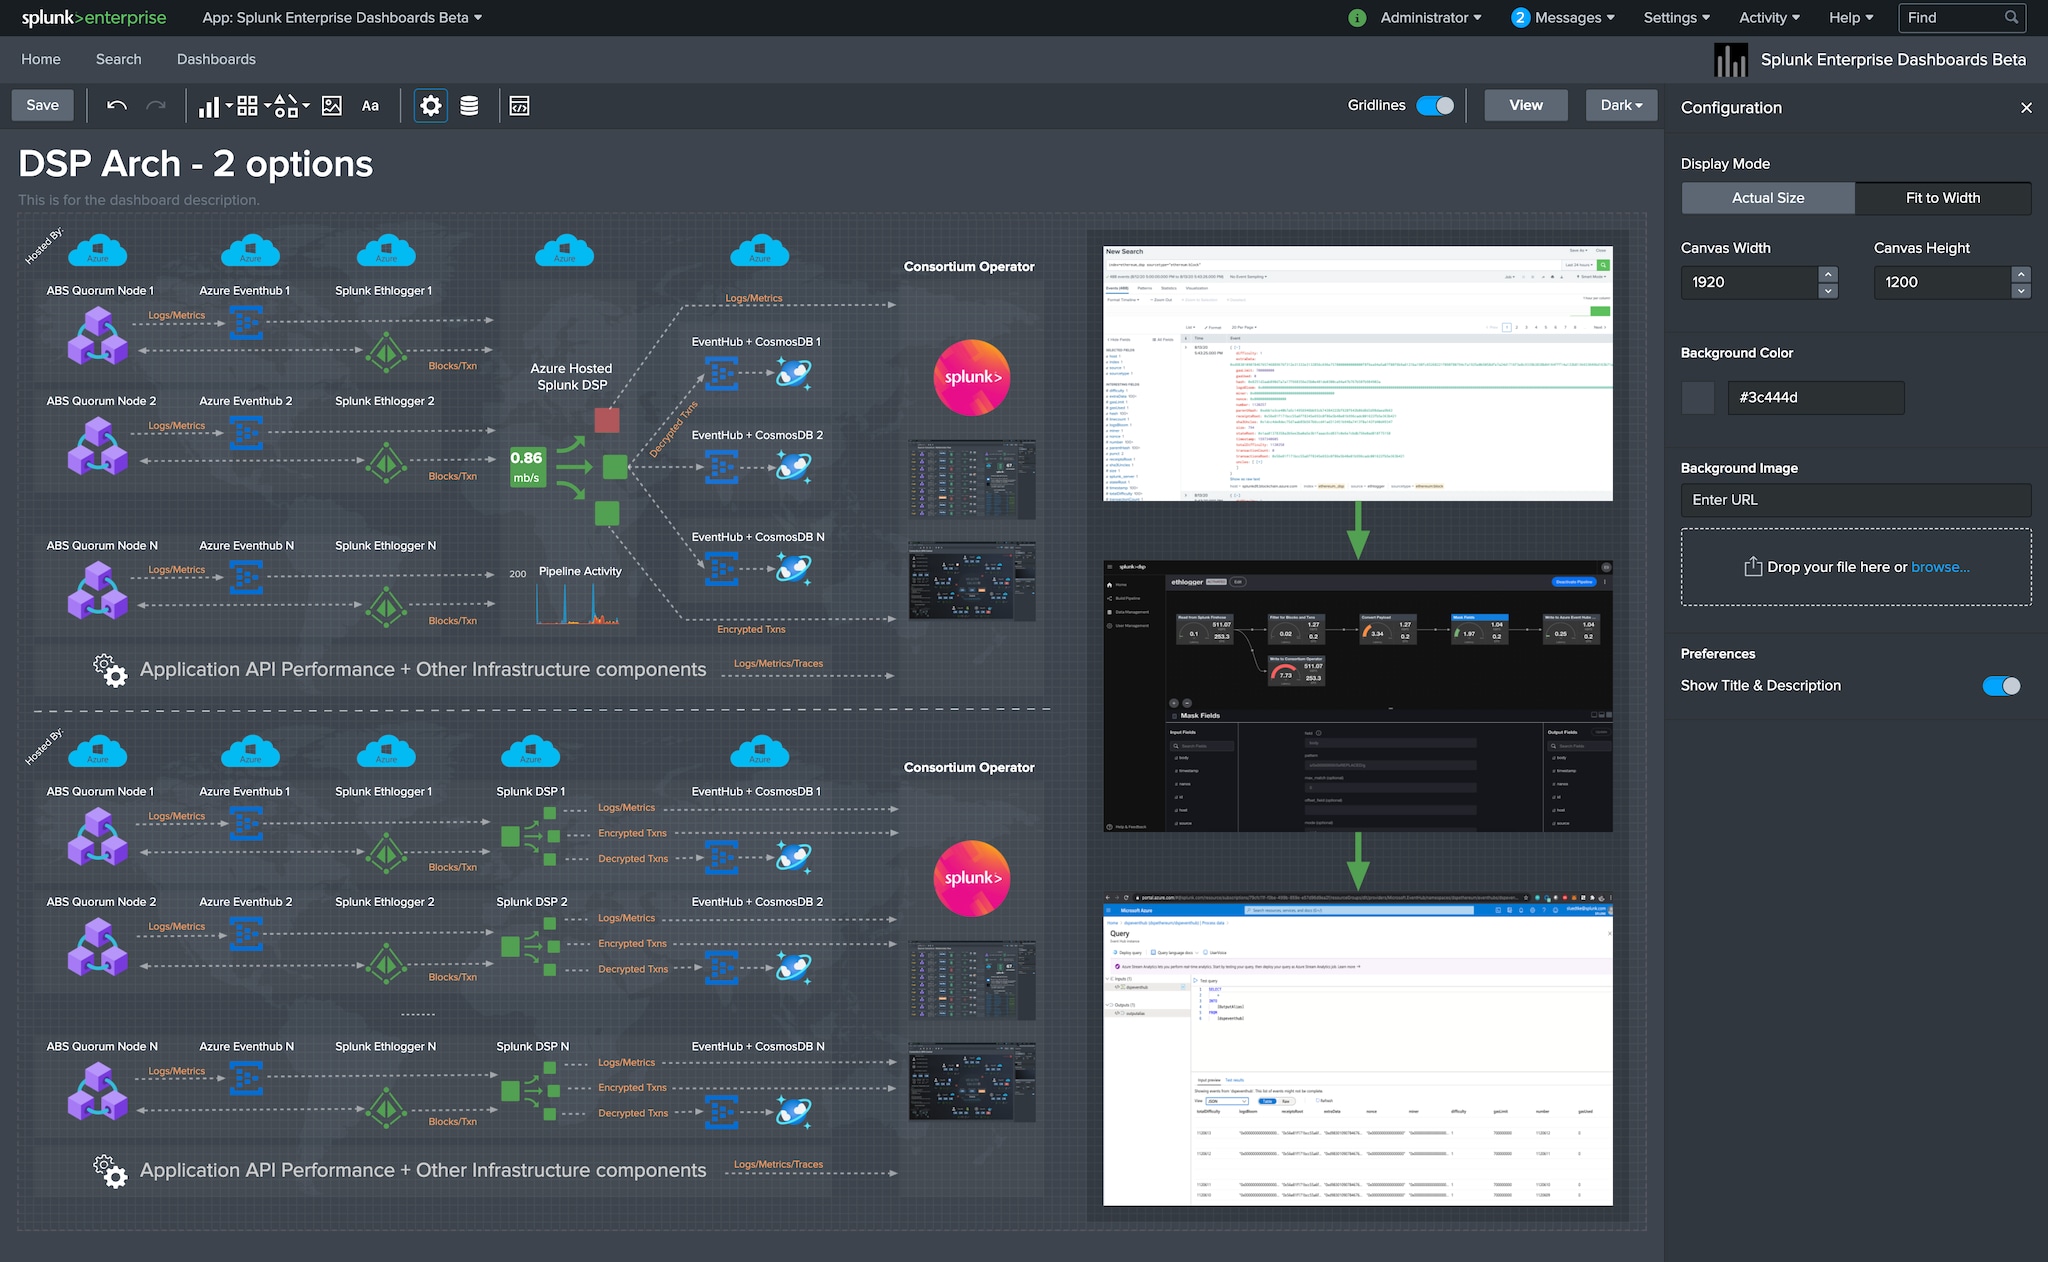Click the browse link for background image

tap(1939, 567)
